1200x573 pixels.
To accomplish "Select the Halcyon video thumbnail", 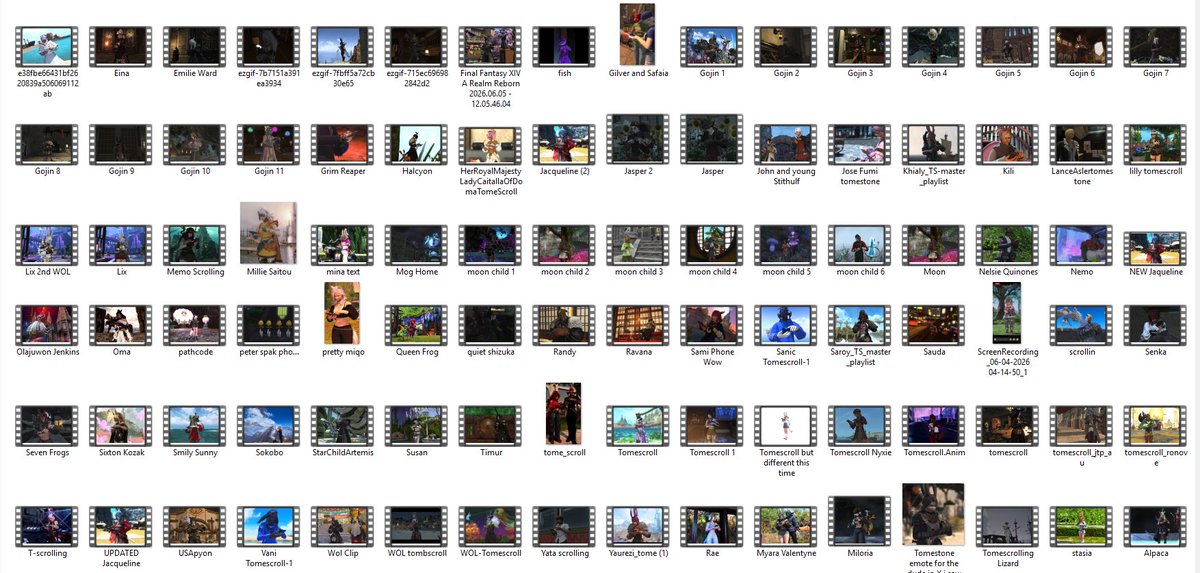I will [415, 144].
